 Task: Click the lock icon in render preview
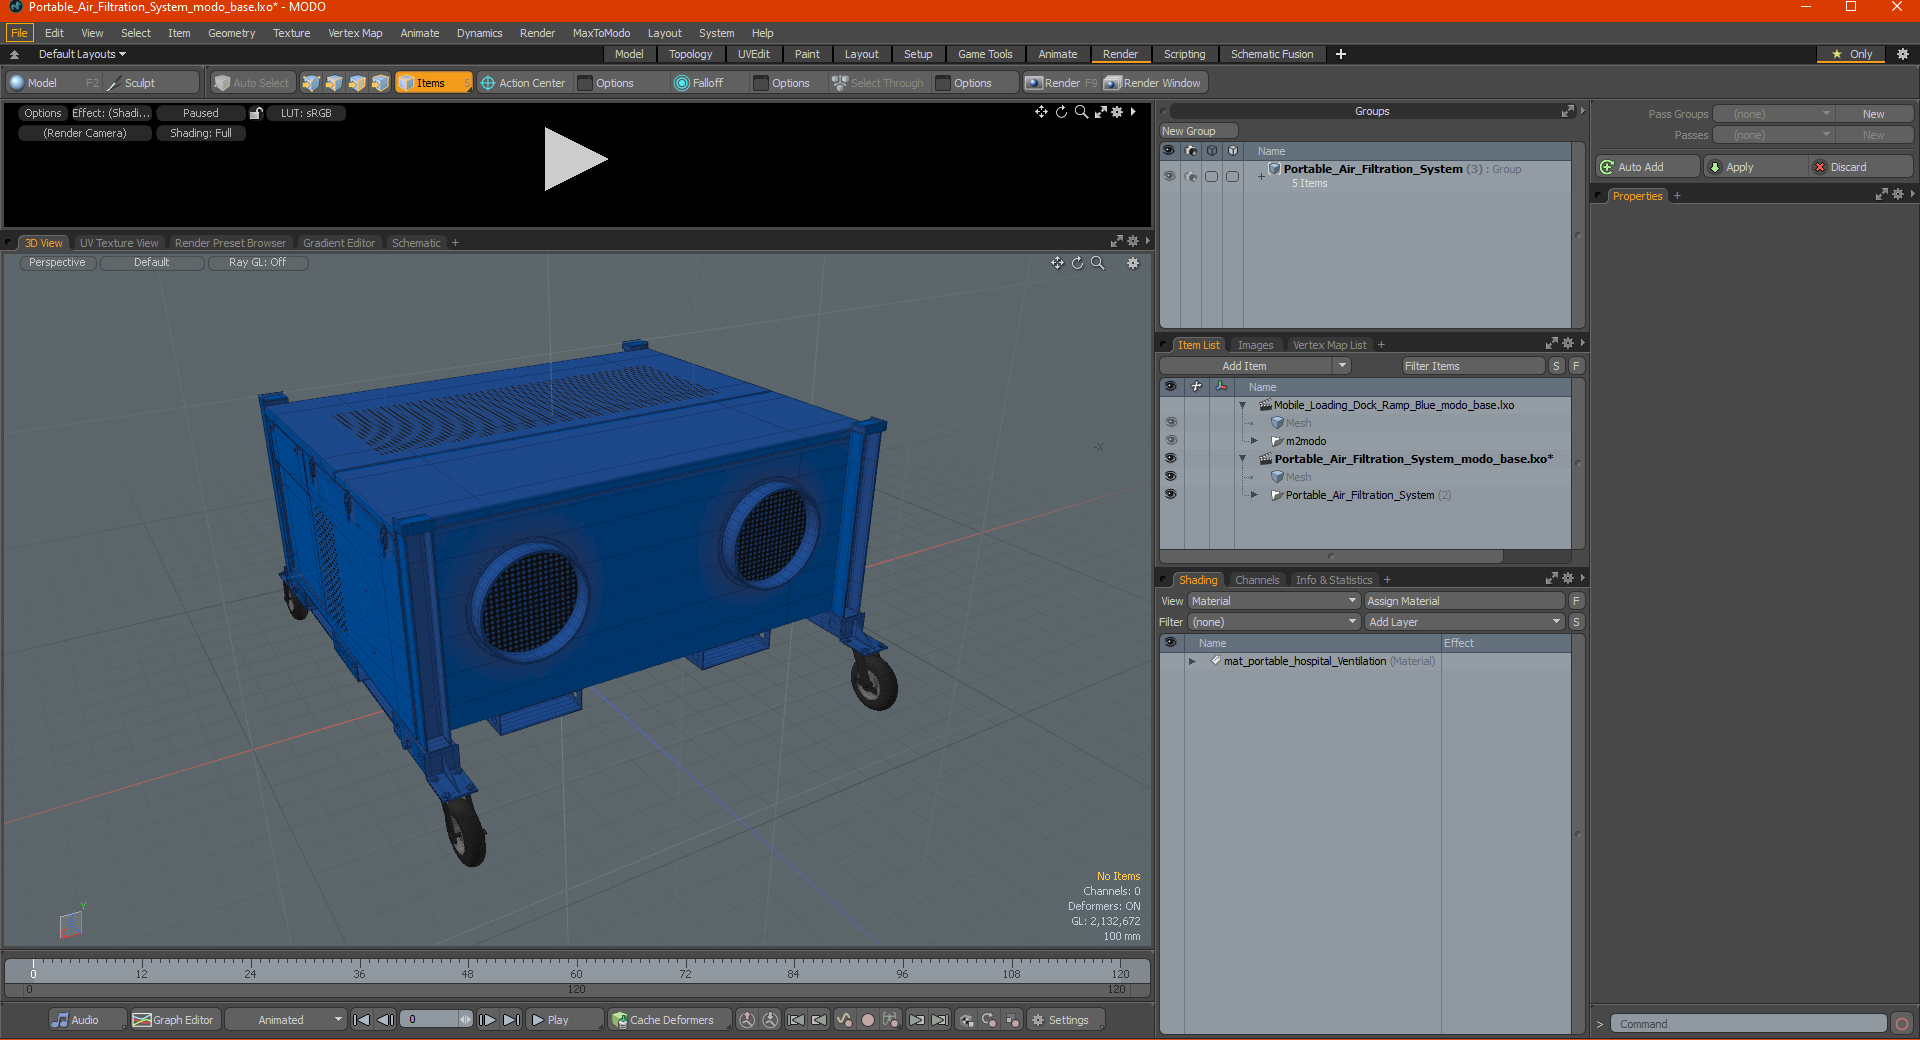256,113
